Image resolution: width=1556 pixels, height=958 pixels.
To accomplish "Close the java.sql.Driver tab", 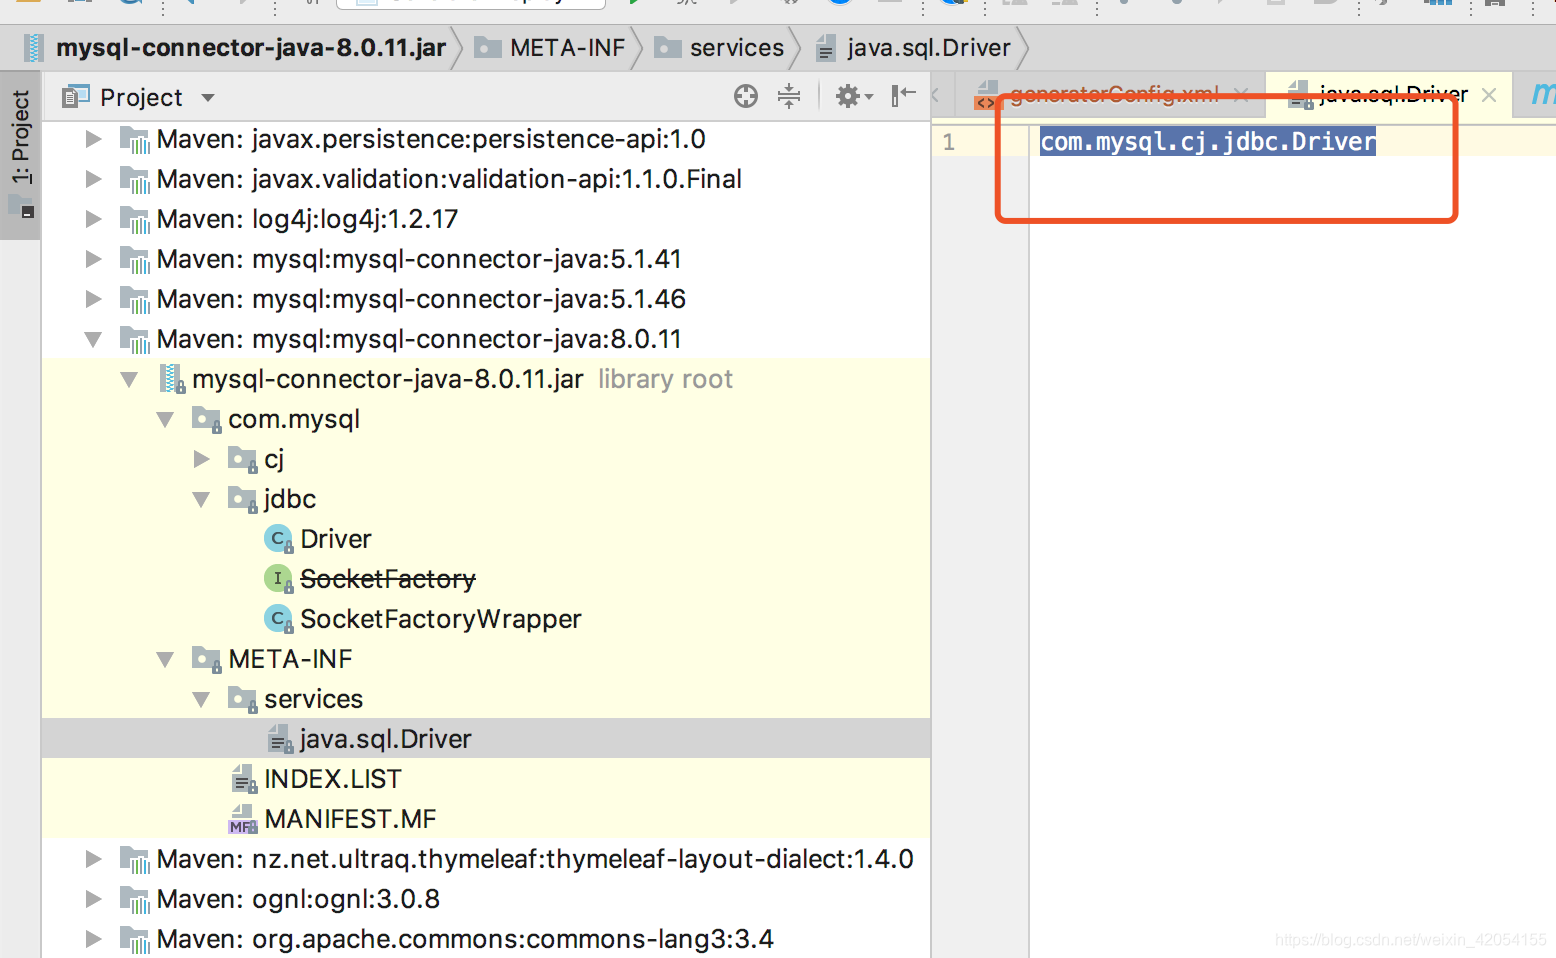I will pyautogui.click(x=1489, y=95).
